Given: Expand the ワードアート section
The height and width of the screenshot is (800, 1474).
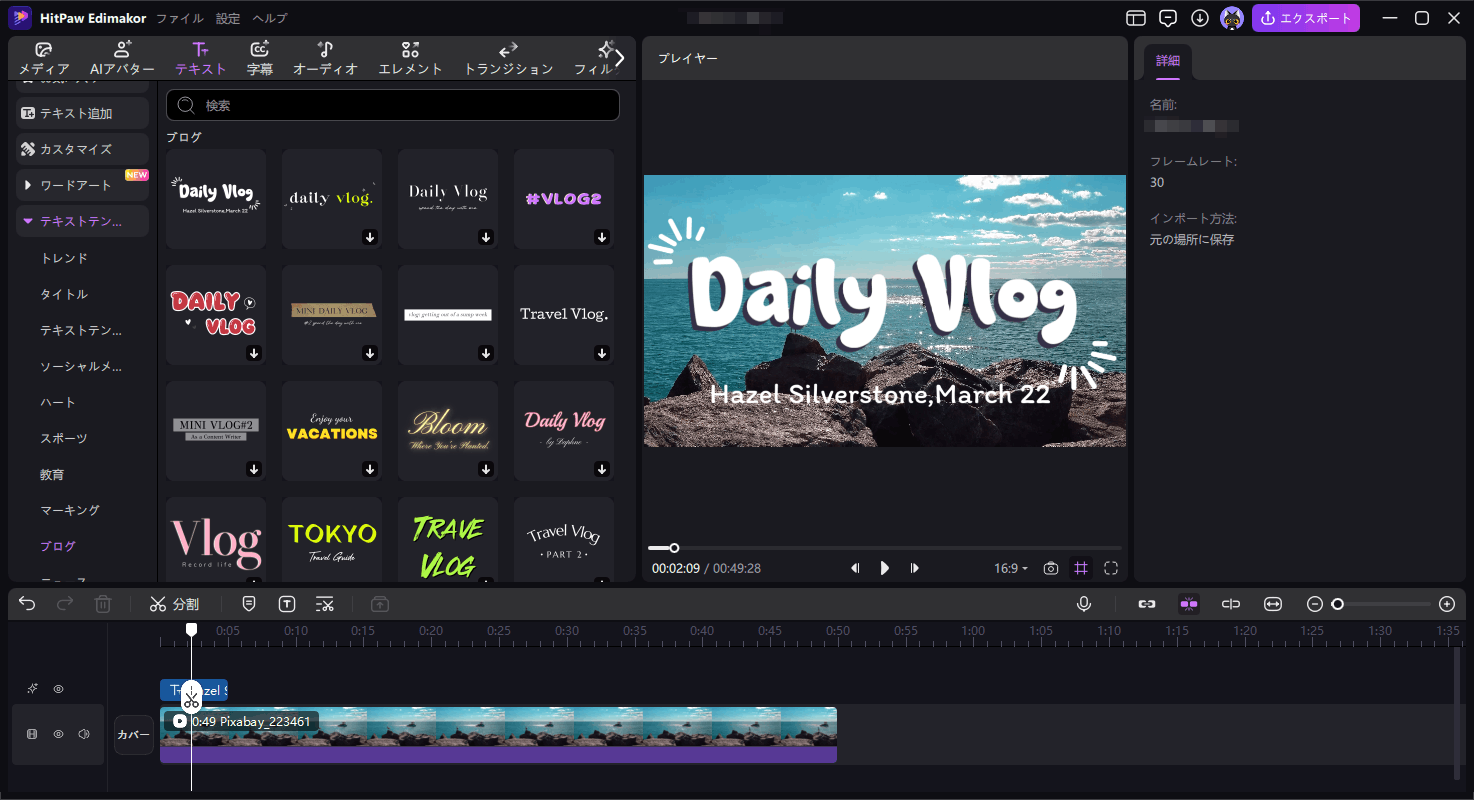Looking at the screenshot, I should [82, 185].
